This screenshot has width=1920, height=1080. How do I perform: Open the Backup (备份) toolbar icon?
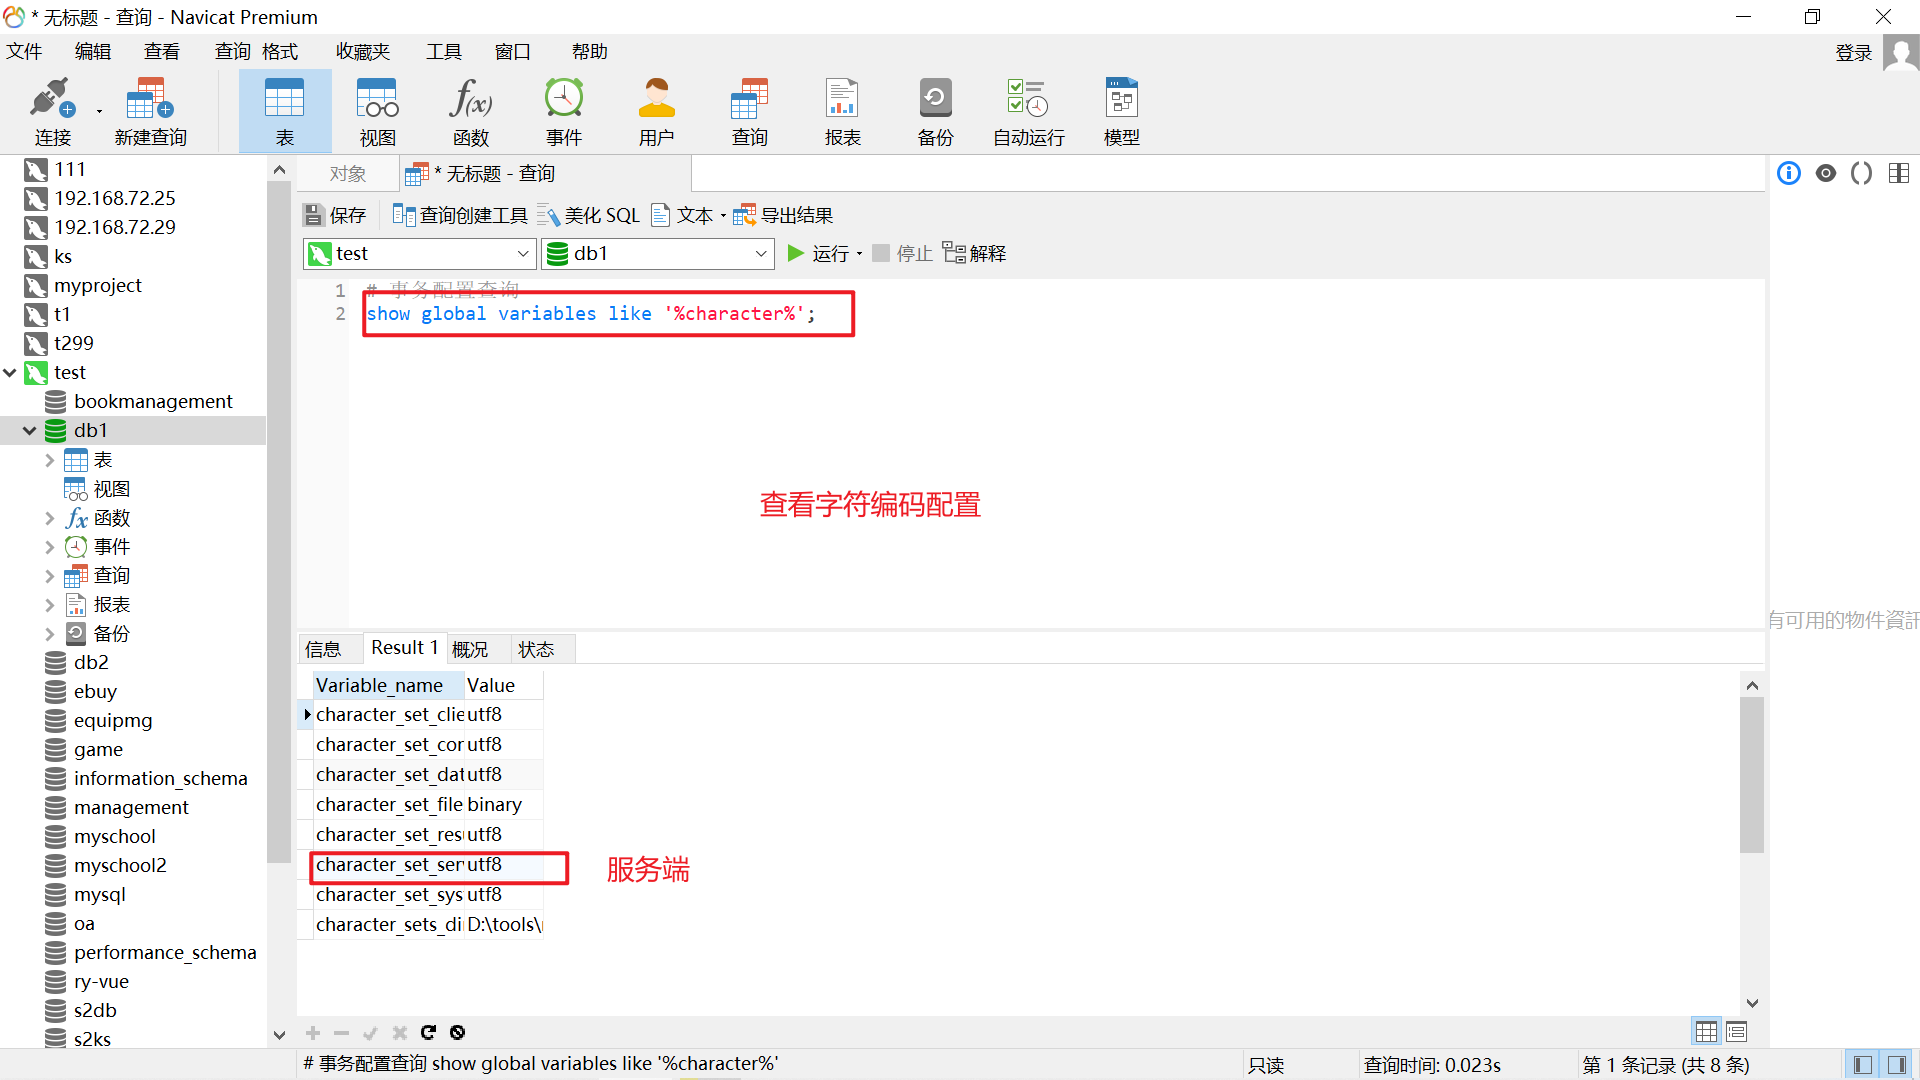935,111
